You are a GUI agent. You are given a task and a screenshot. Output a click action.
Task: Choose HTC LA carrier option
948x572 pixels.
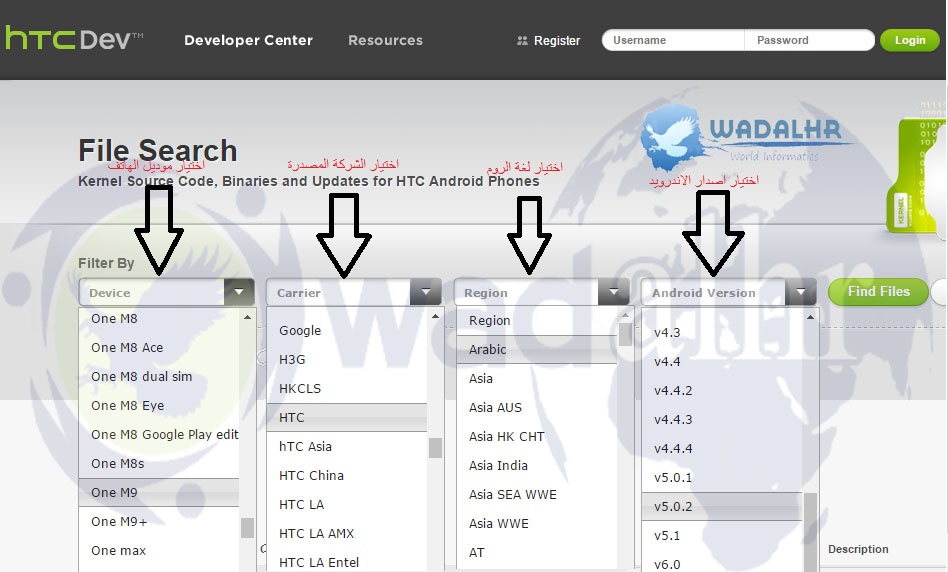(x=347, y=505)
